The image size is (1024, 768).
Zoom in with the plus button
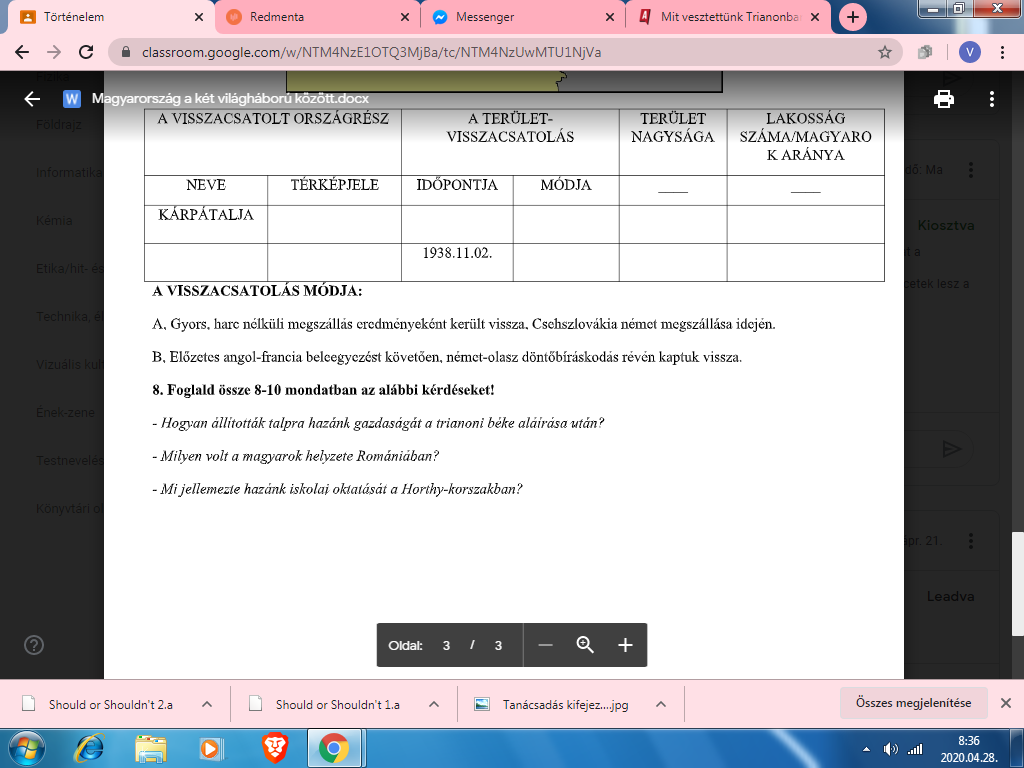tap(626, 645)
